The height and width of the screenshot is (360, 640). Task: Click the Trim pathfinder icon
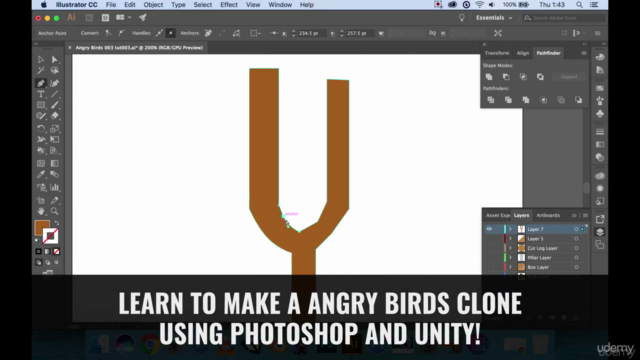point(508,100)
